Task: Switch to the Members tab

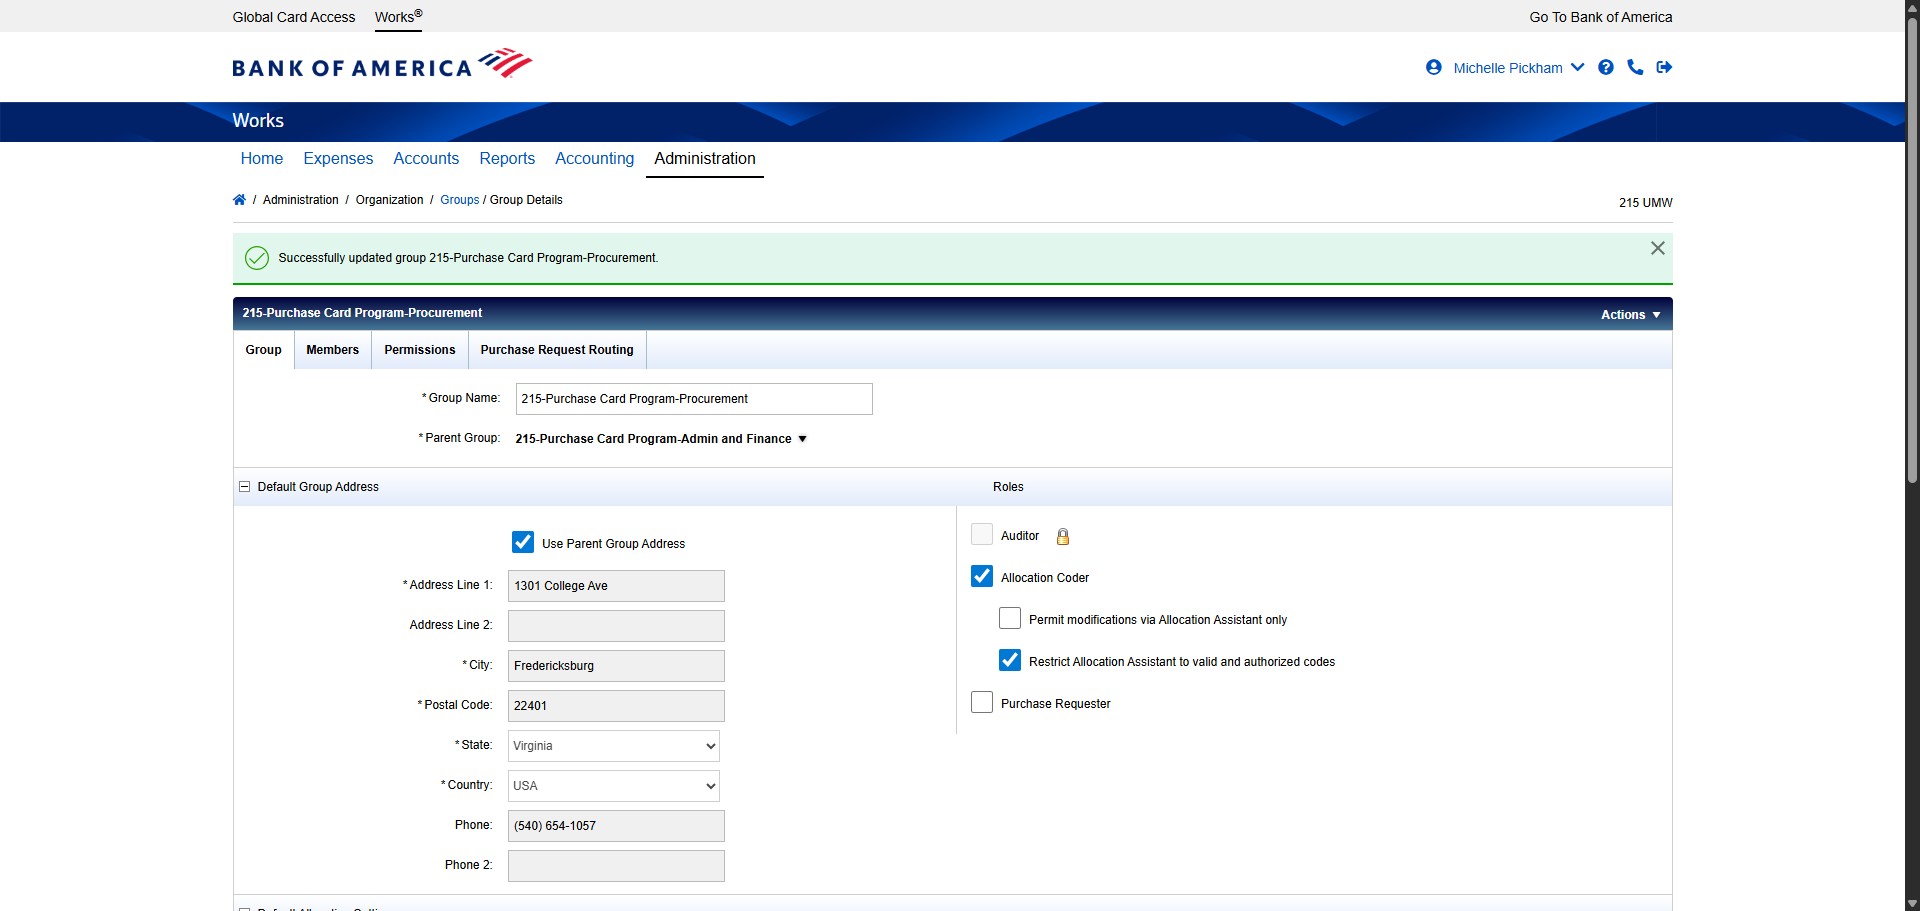Action: point(332,350)
